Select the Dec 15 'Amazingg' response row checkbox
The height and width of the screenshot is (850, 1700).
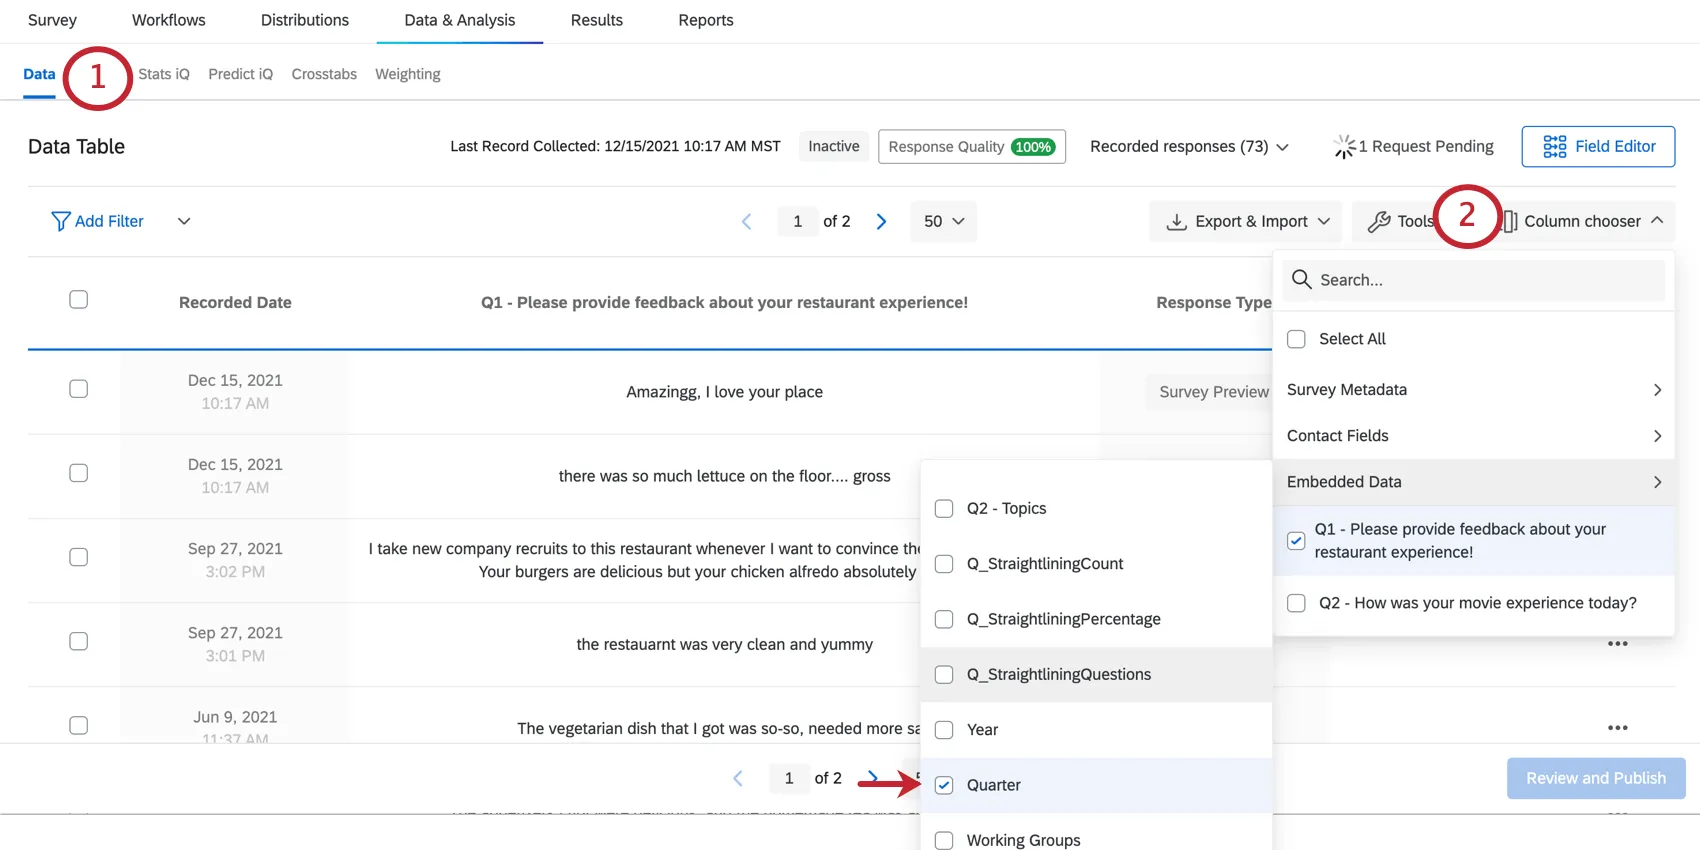(79, 389)
